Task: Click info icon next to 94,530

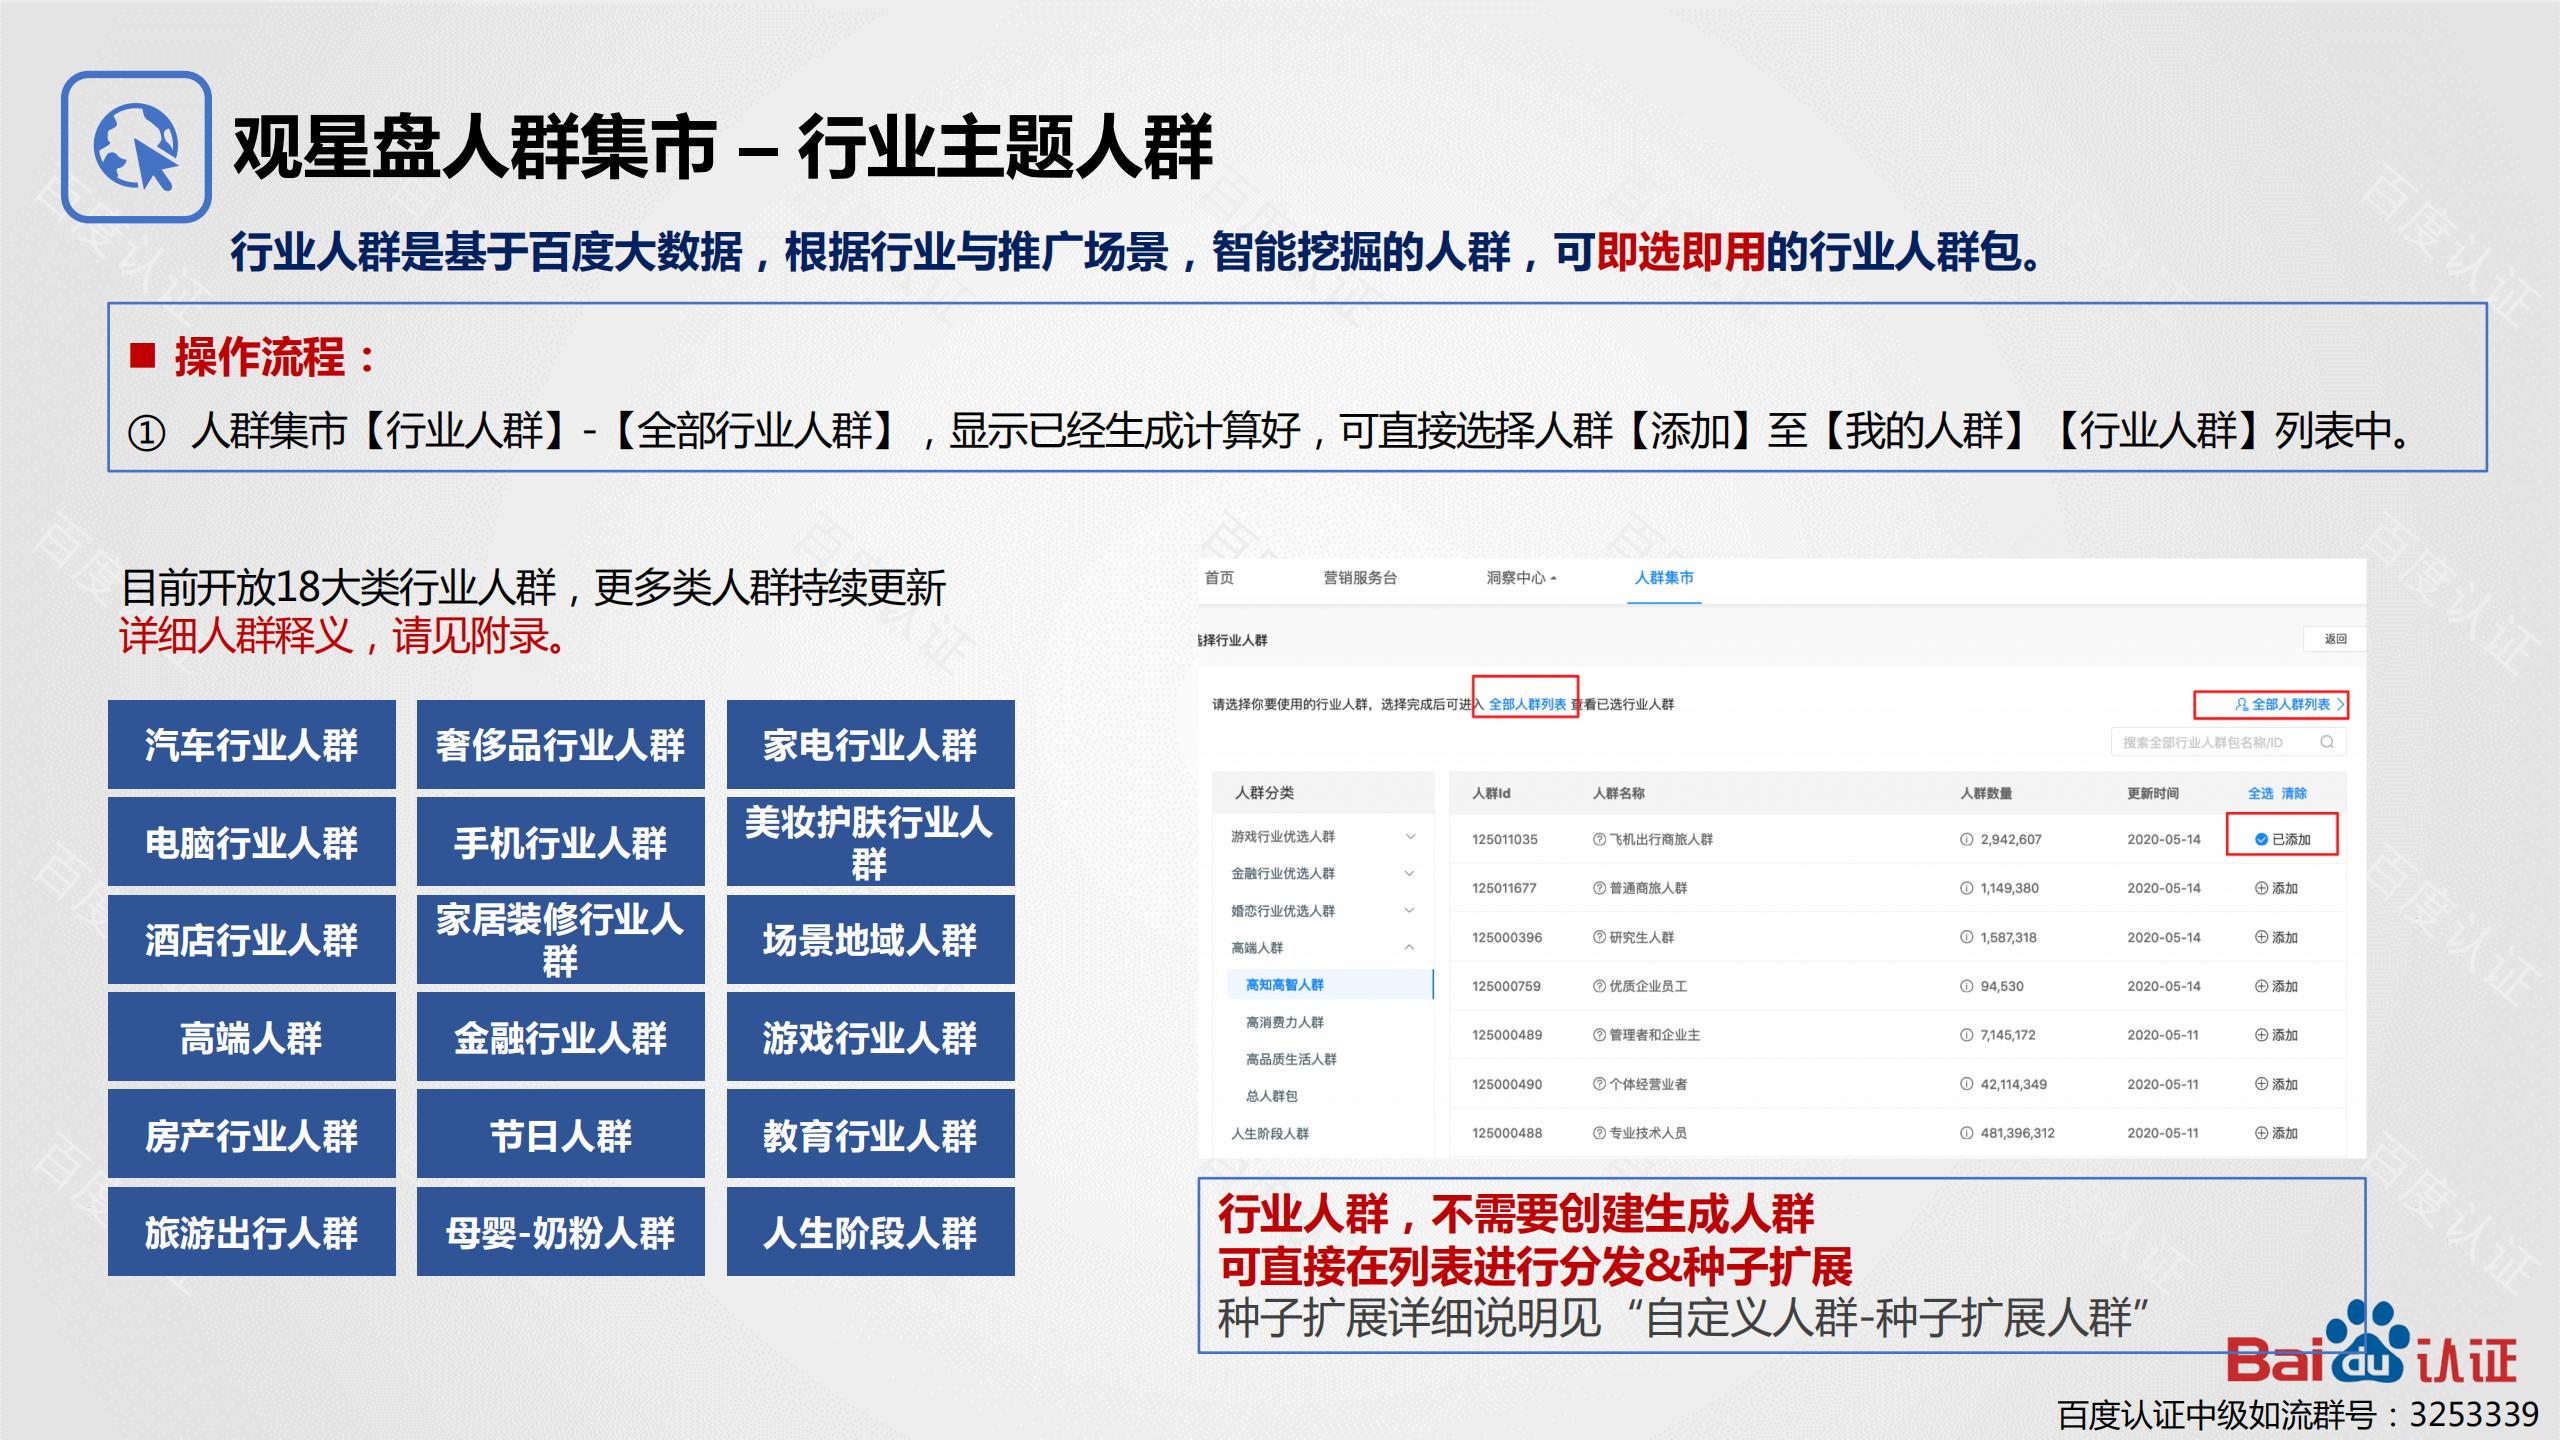Action: click(x=1967, y=986)
